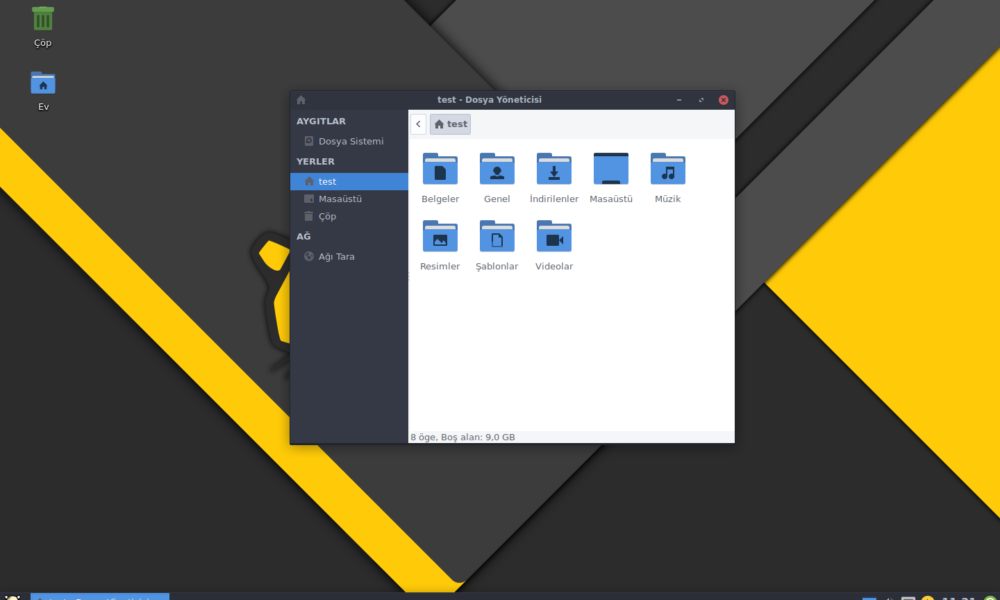Open Dosya Sistemi in sidebar

349,141
